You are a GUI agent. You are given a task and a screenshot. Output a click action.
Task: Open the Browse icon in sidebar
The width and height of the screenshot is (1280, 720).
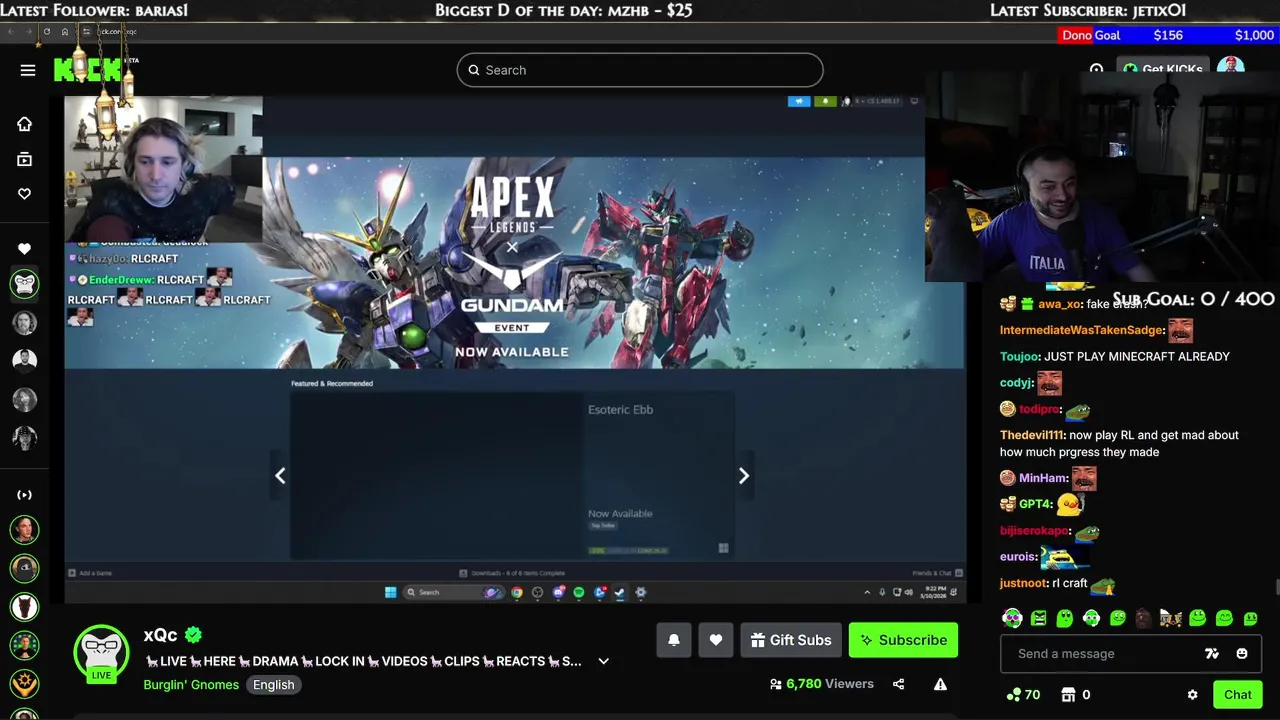(25, 159)
